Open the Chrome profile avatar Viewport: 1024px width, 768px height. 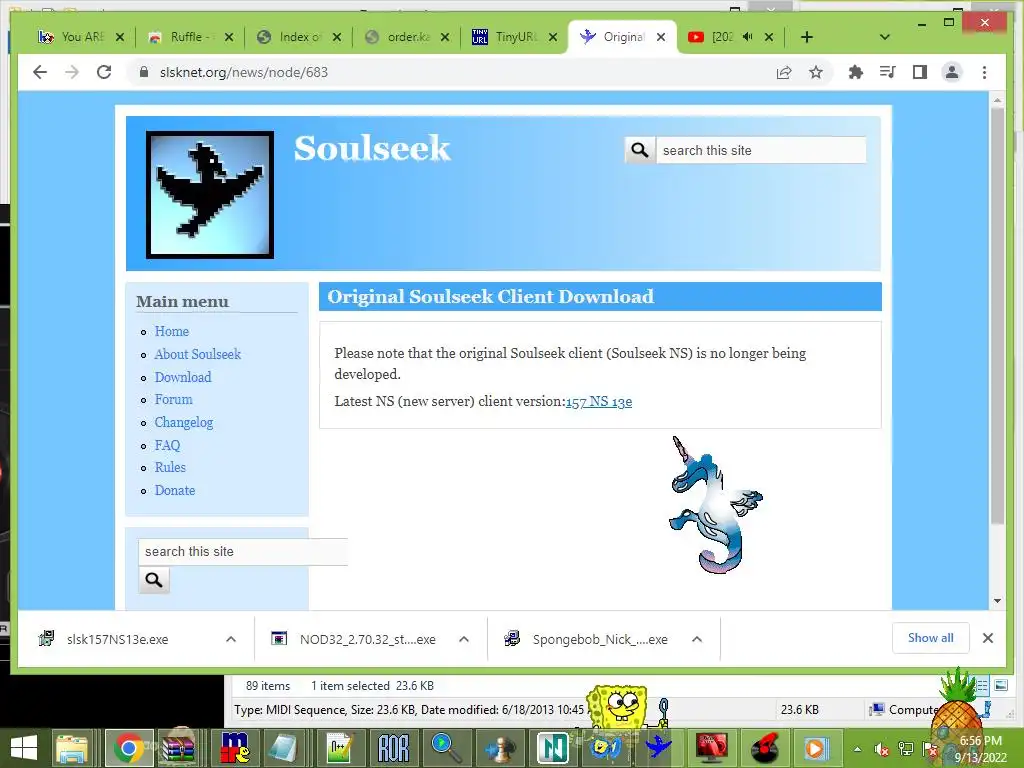(x=952, y=72)
